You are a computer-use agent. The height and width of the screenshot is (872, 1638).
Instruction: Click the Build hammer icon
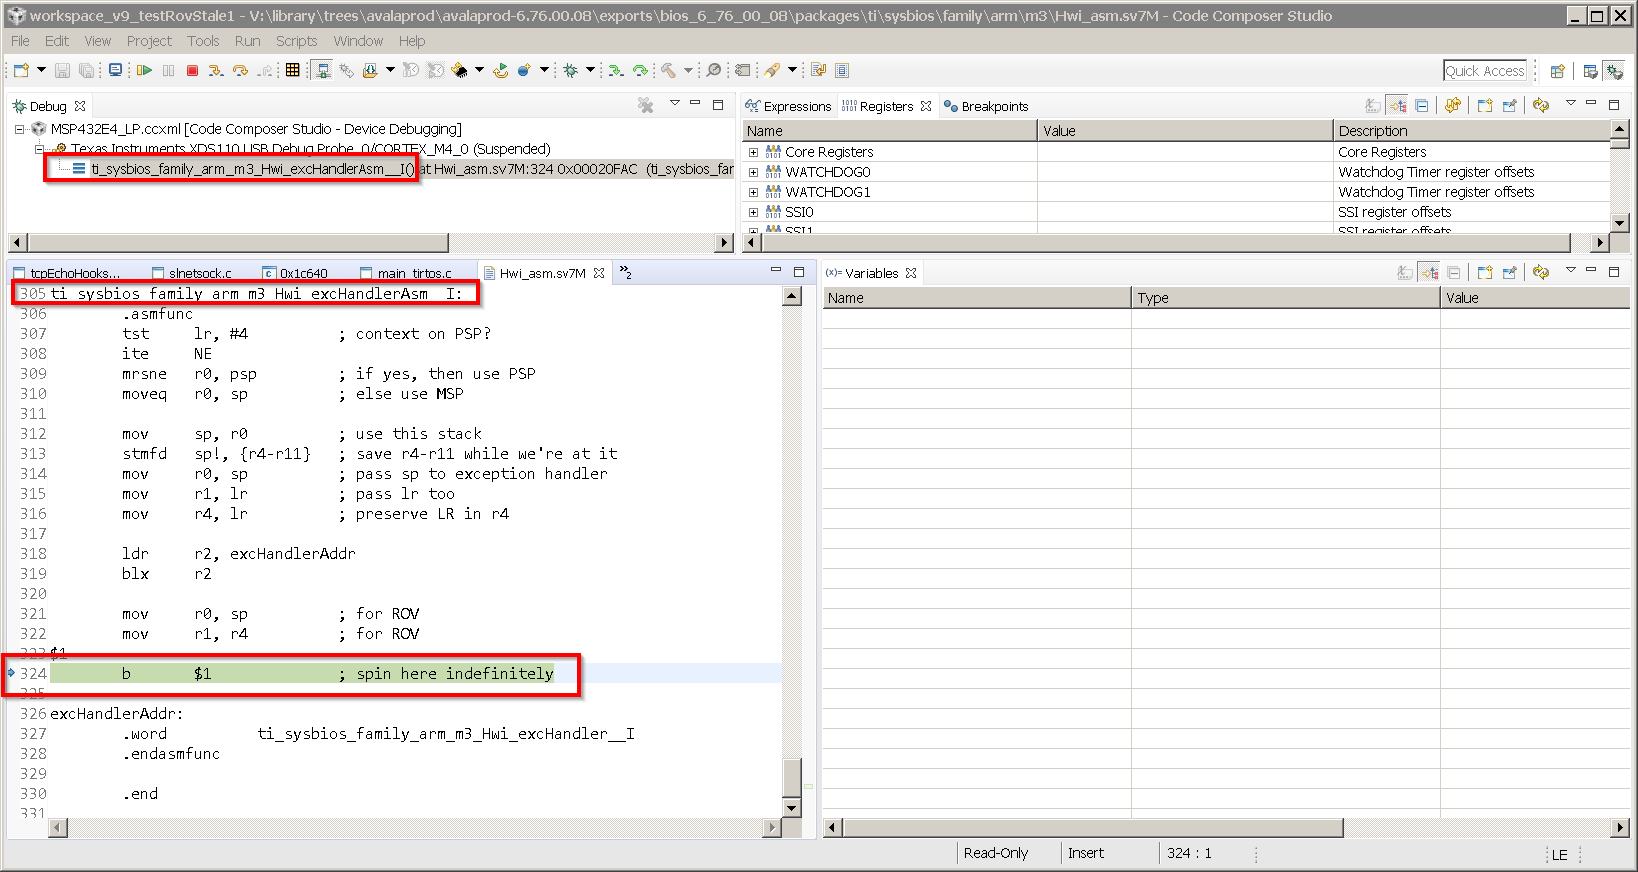[668, 70]
